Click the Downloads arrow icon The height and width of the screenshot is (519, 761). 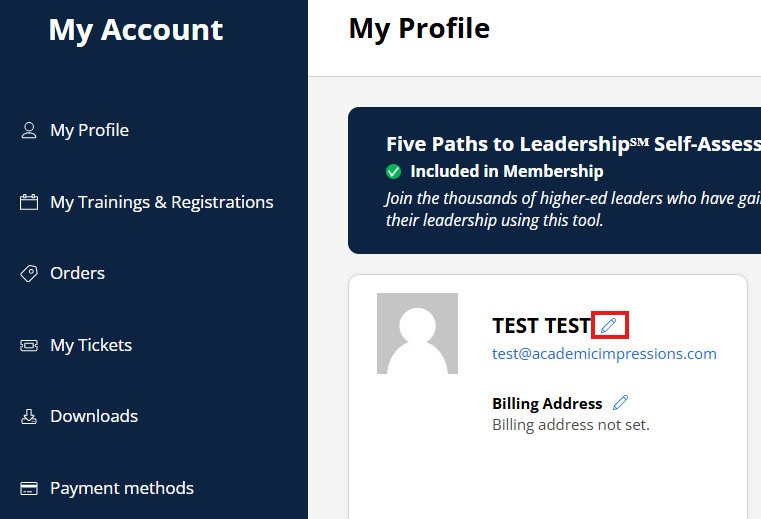click(29, 416)
